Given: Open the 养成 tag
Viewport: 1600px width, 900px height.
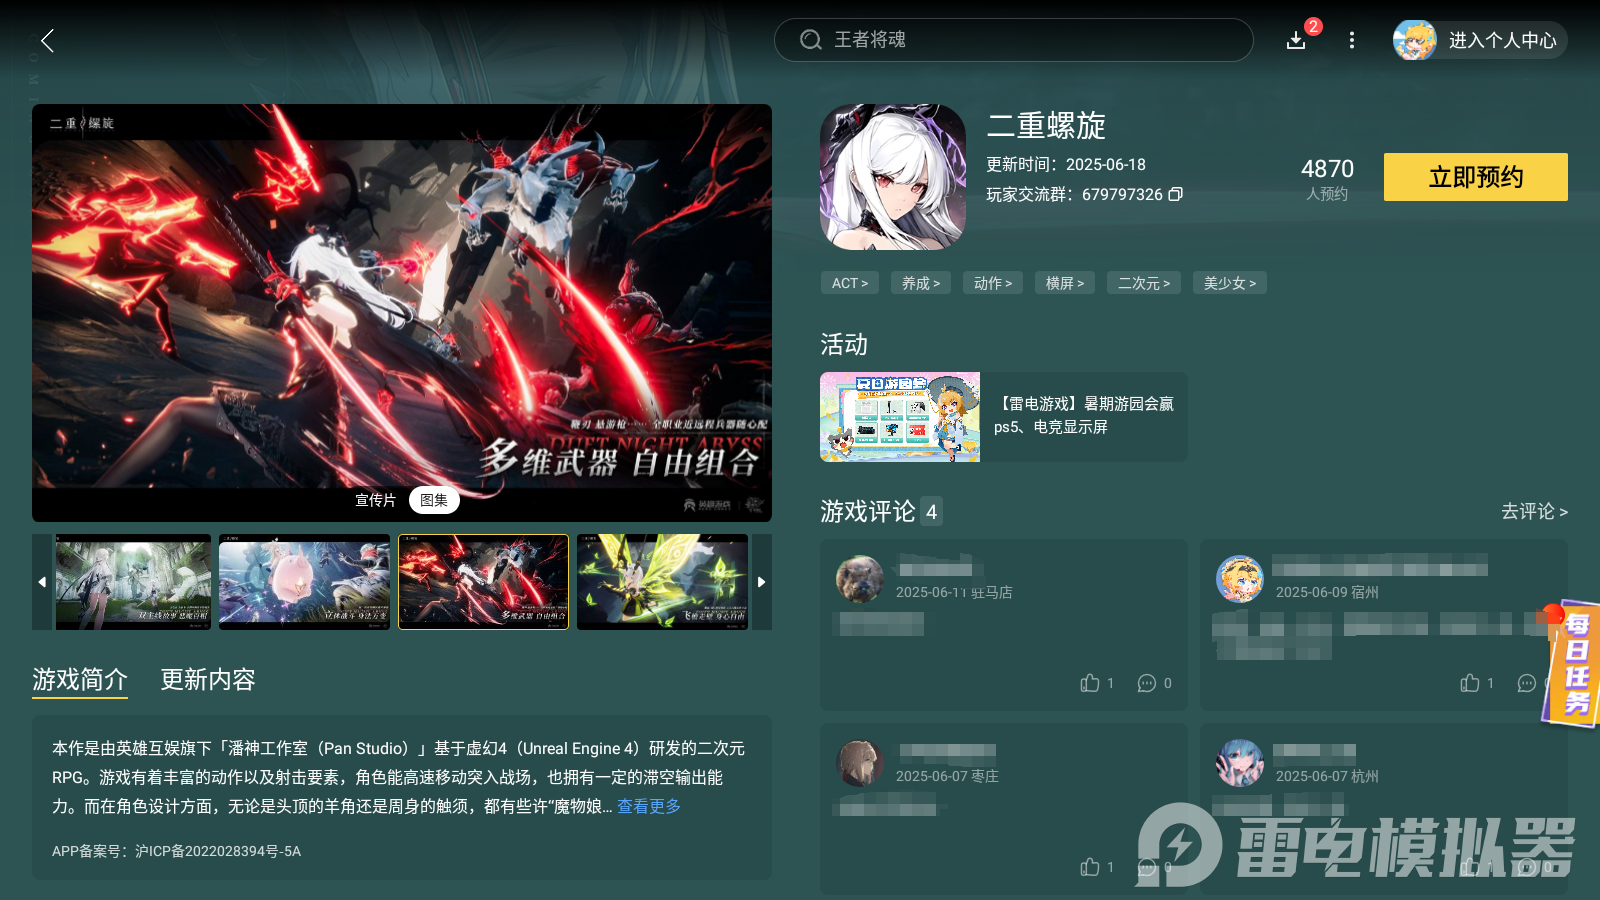Looking at the screenshot, I should pyautogui.click(x=921, y=283).
